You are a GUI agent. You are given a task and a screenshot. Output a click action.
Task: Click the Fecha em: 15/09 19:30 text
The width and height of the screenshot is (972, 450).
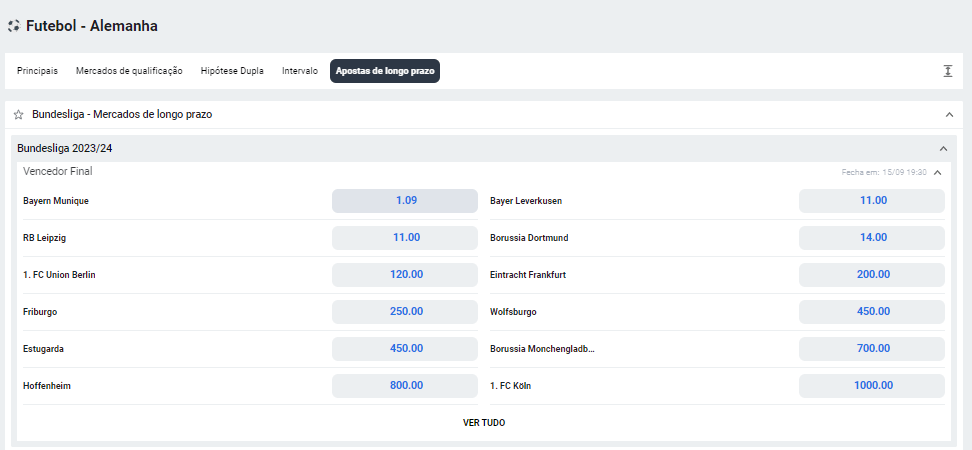coord(884,172)
